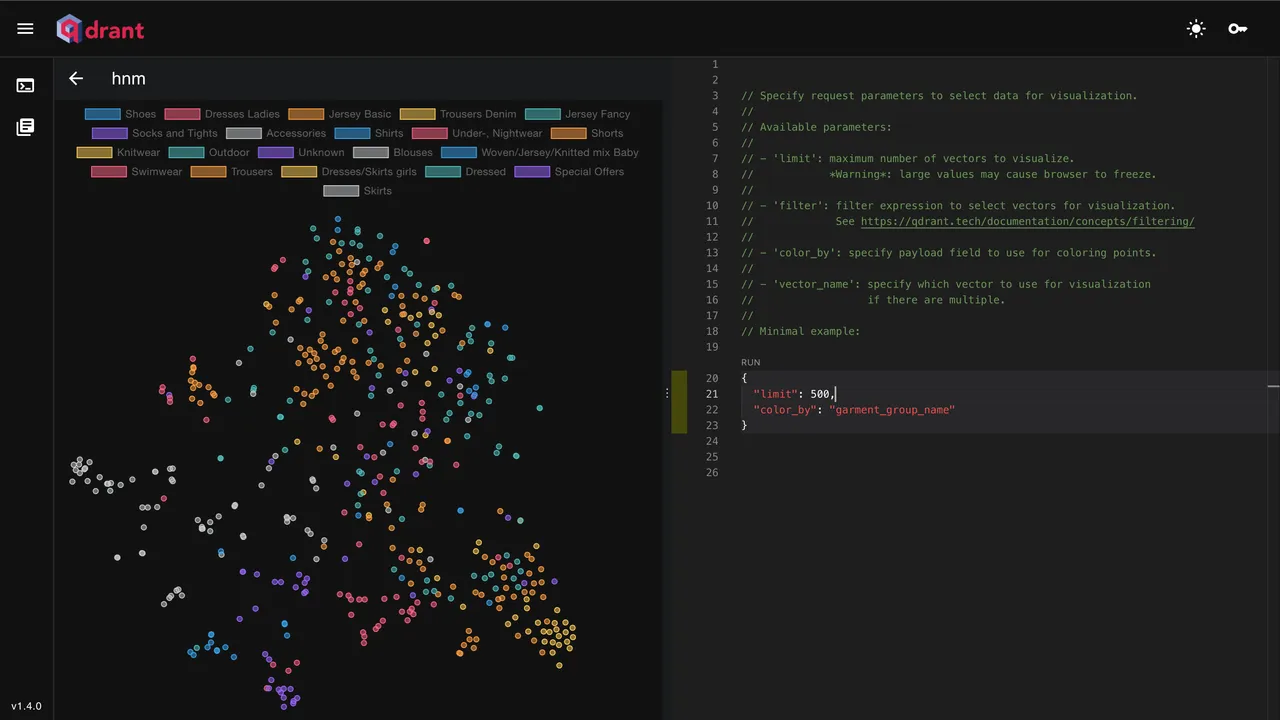Screen dimensions: 1280x720
Task: Click the Qdrant logo
Action: [x=100, y=29]
